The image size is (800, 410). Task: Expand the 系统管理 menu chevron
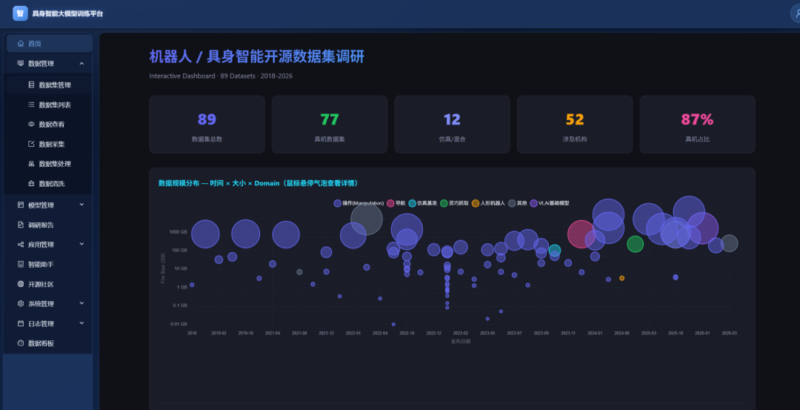(82, 303)
